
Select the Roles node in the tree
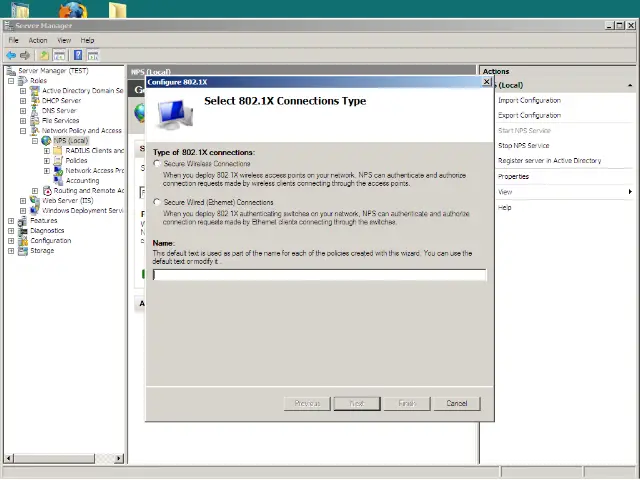(x=38, y=80)
